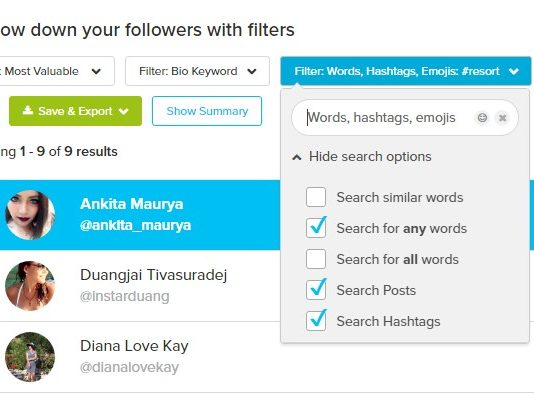Collapse the Words, Hashtags, Emojis filter dropdown

(x=406, y=71)
